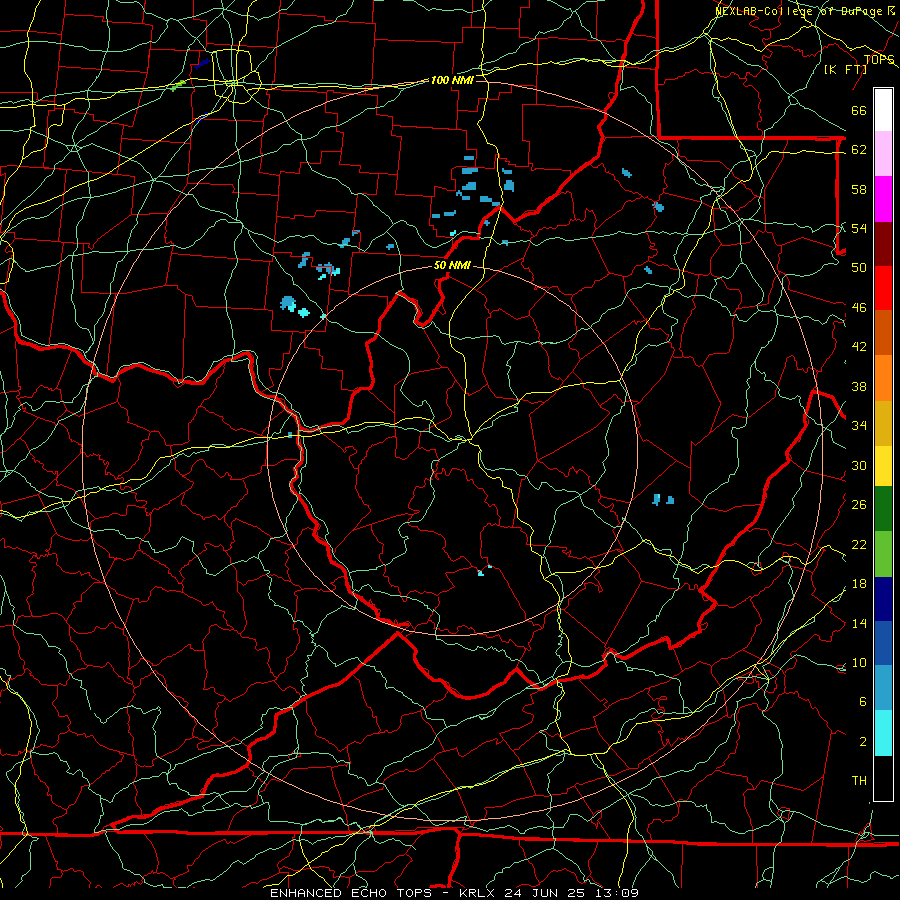Screen dimensions: 900x900
Task: Click the '26' legend value
Action: pyautogui.click(x=859, y=505)
